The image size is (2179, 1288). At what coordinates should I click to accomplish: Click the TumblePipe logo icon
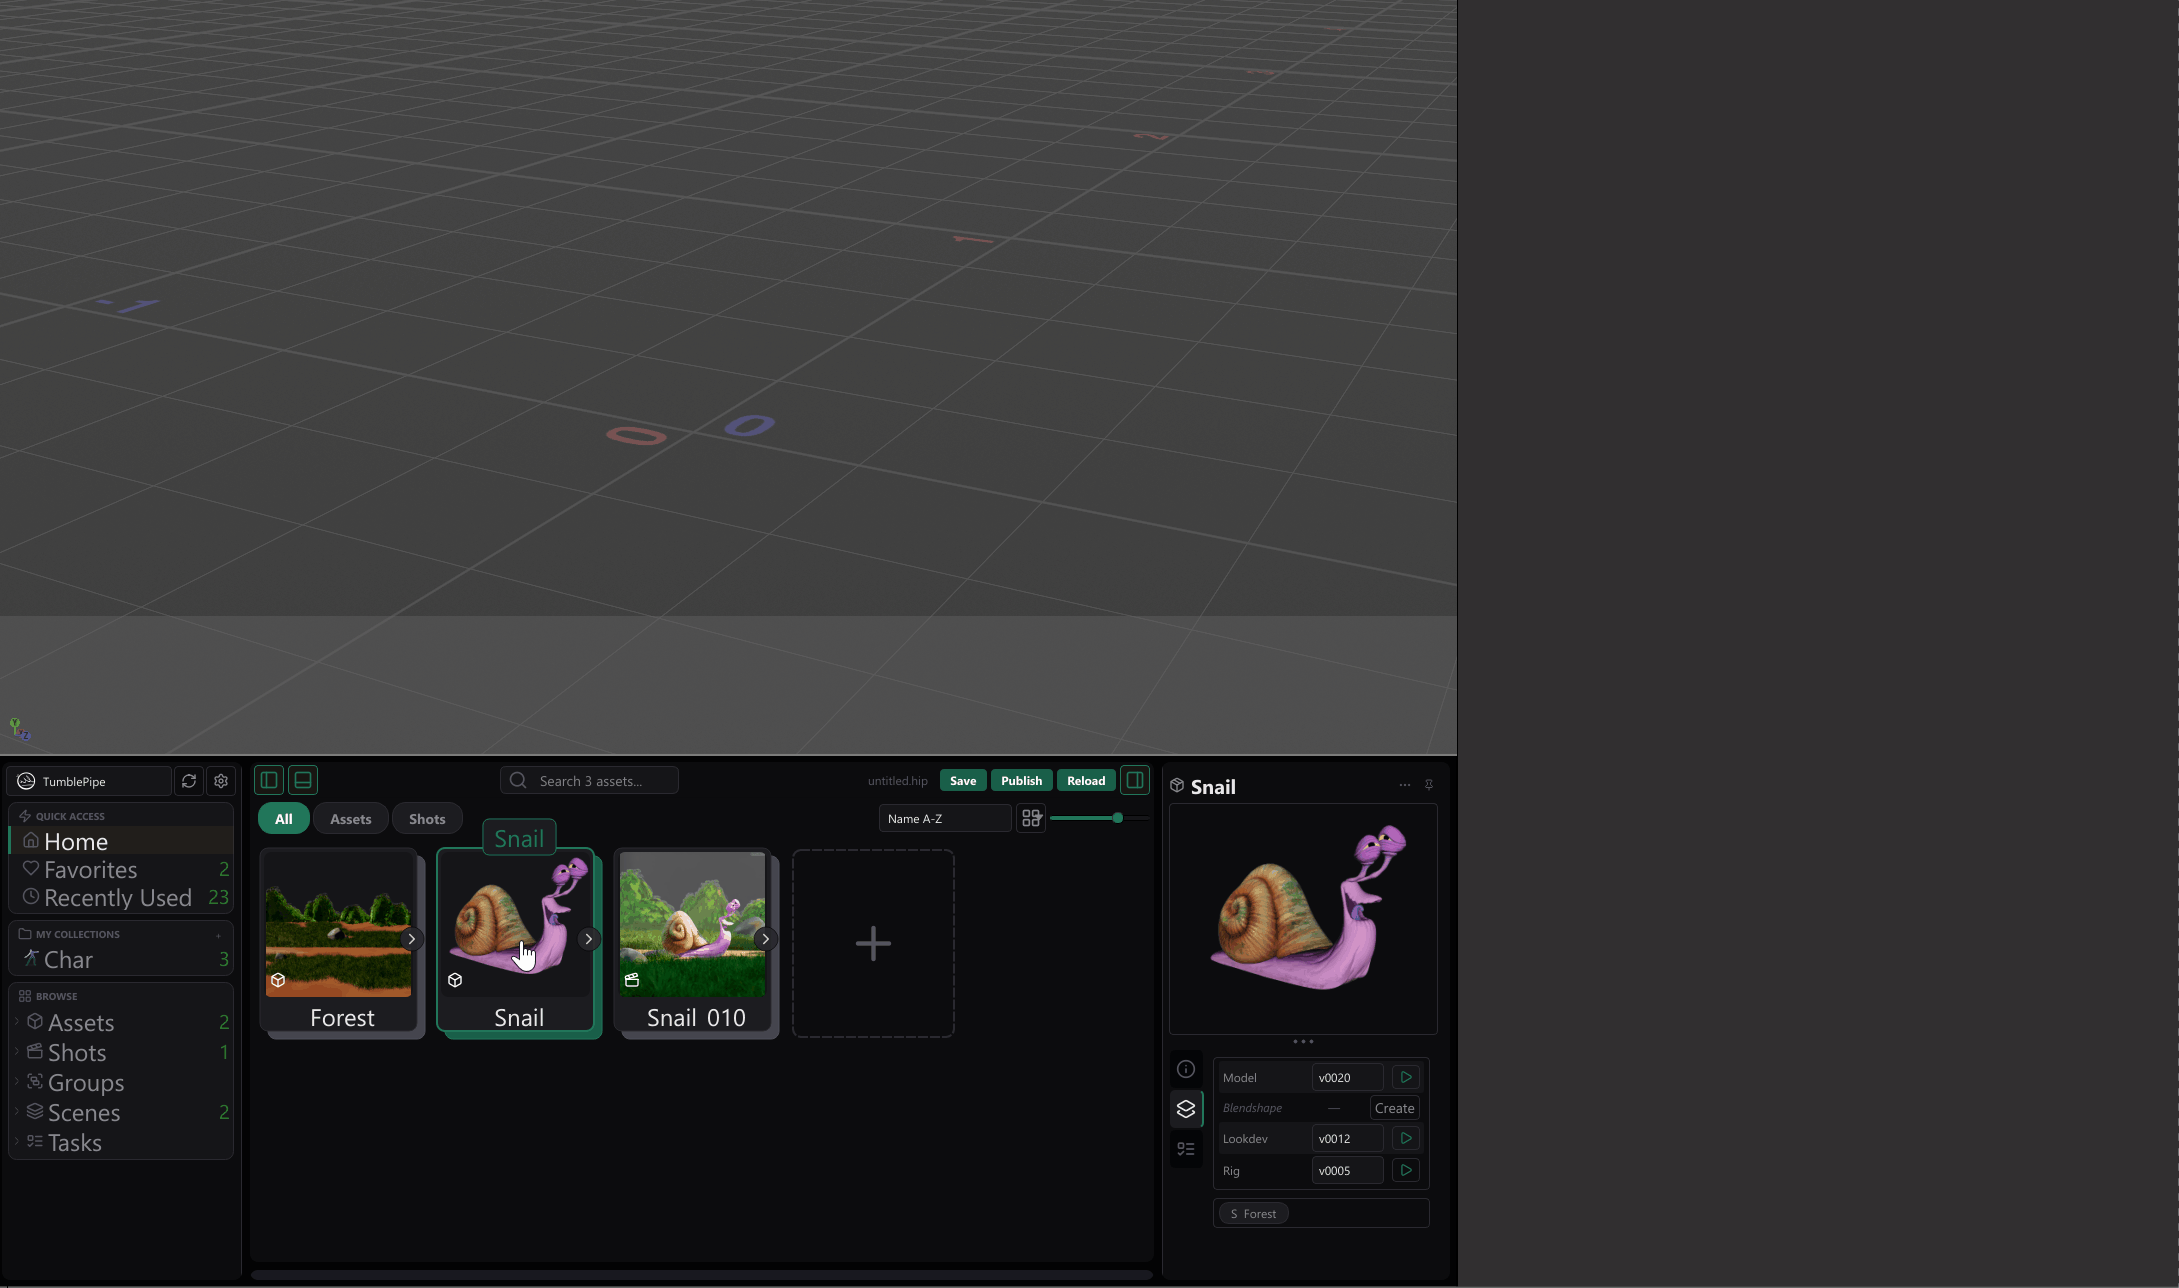tap(27, 781)
